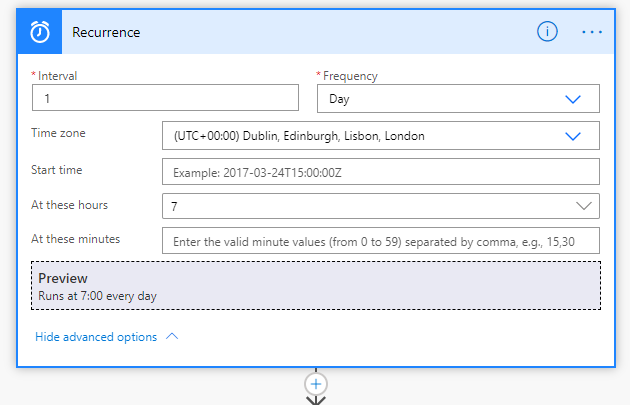Click the Recurrence title in the header

[106, 32]
